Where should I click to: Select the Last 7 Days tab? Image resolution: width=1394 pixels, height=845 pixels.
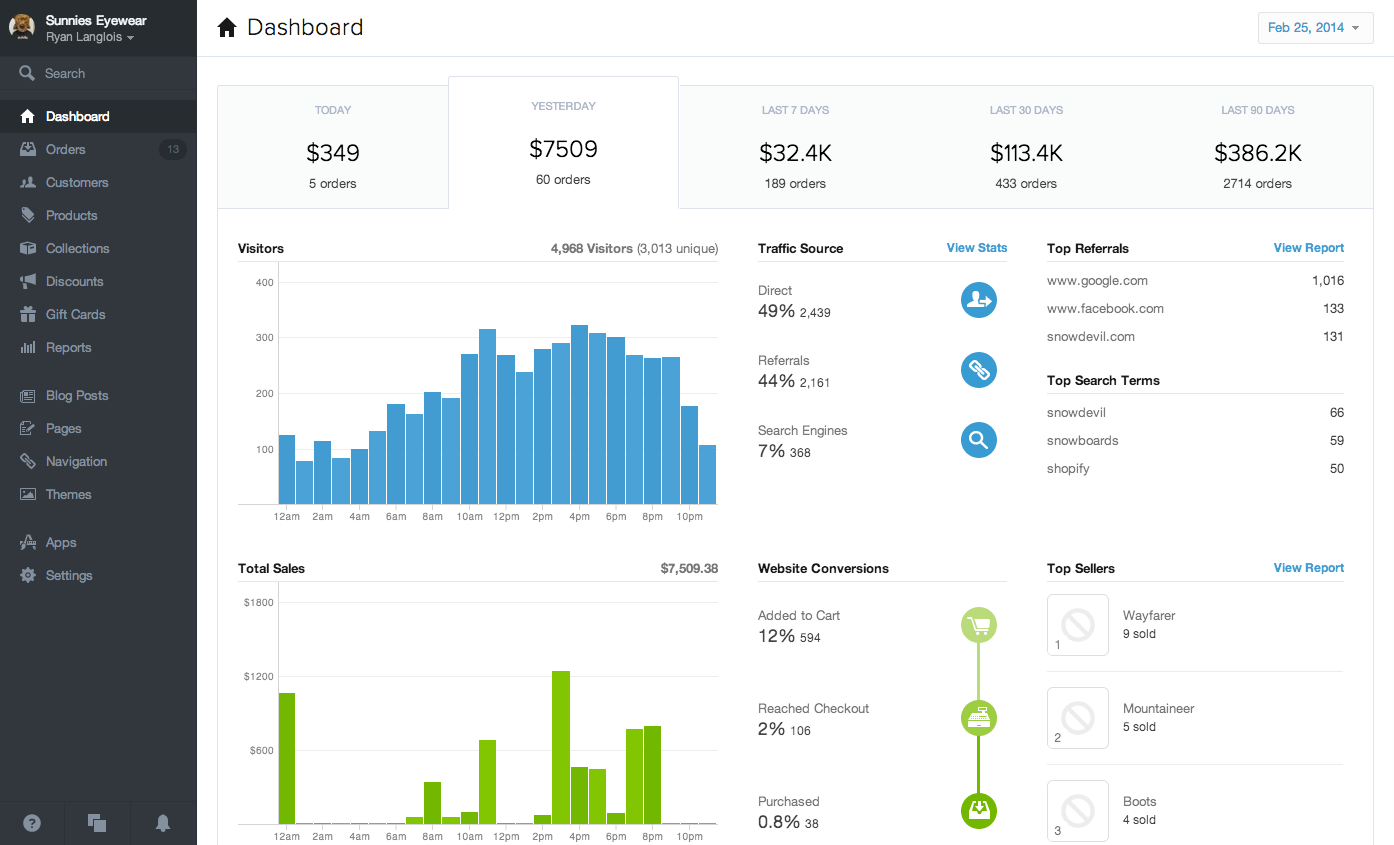tap(795, 147)
